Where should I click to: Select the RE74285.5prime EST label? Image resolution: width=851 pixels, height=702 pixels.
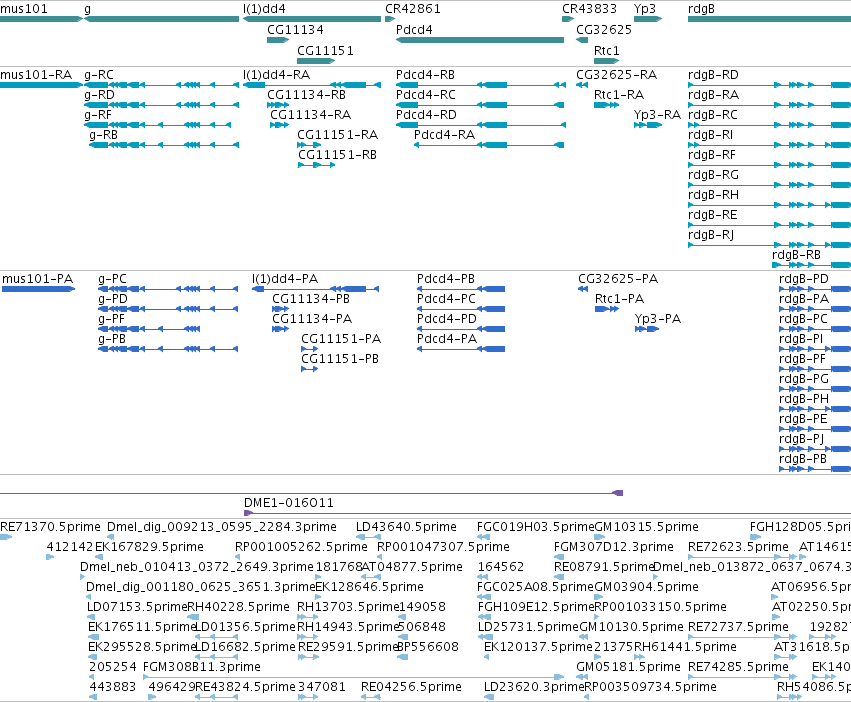[x=738, y=667]
